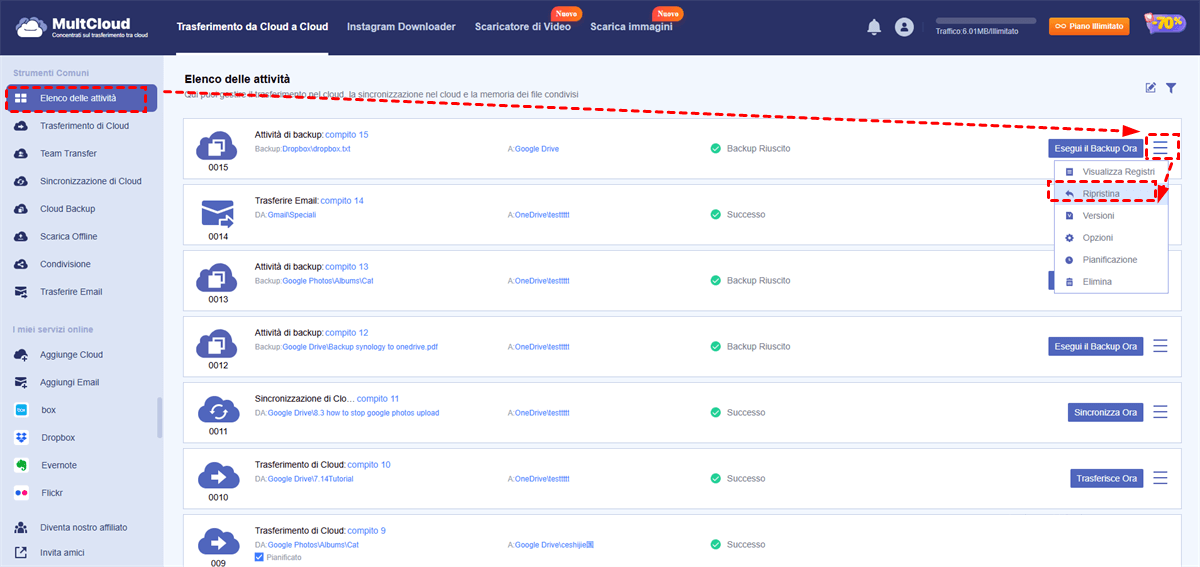
Task: Click backup cloud icon of task 0015
Action: [217, 147]
